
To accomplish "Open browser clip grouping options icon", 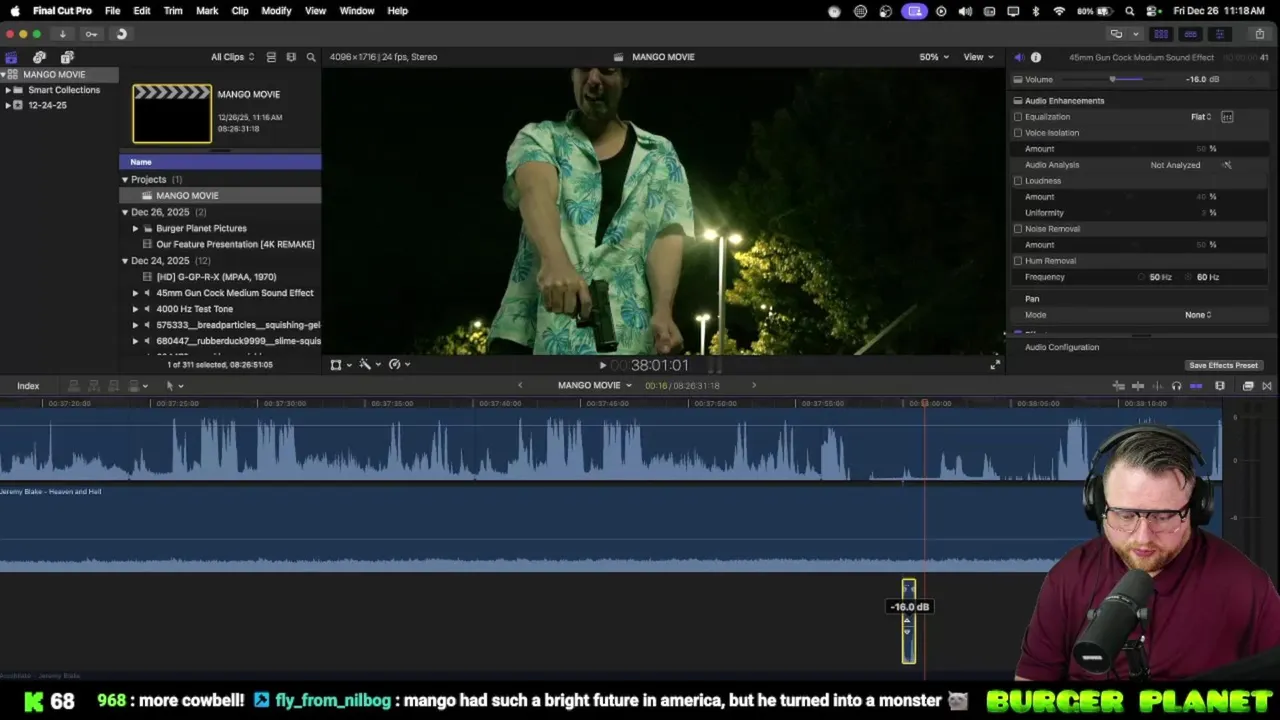I will pyautogui.click(x=291, y=57).
